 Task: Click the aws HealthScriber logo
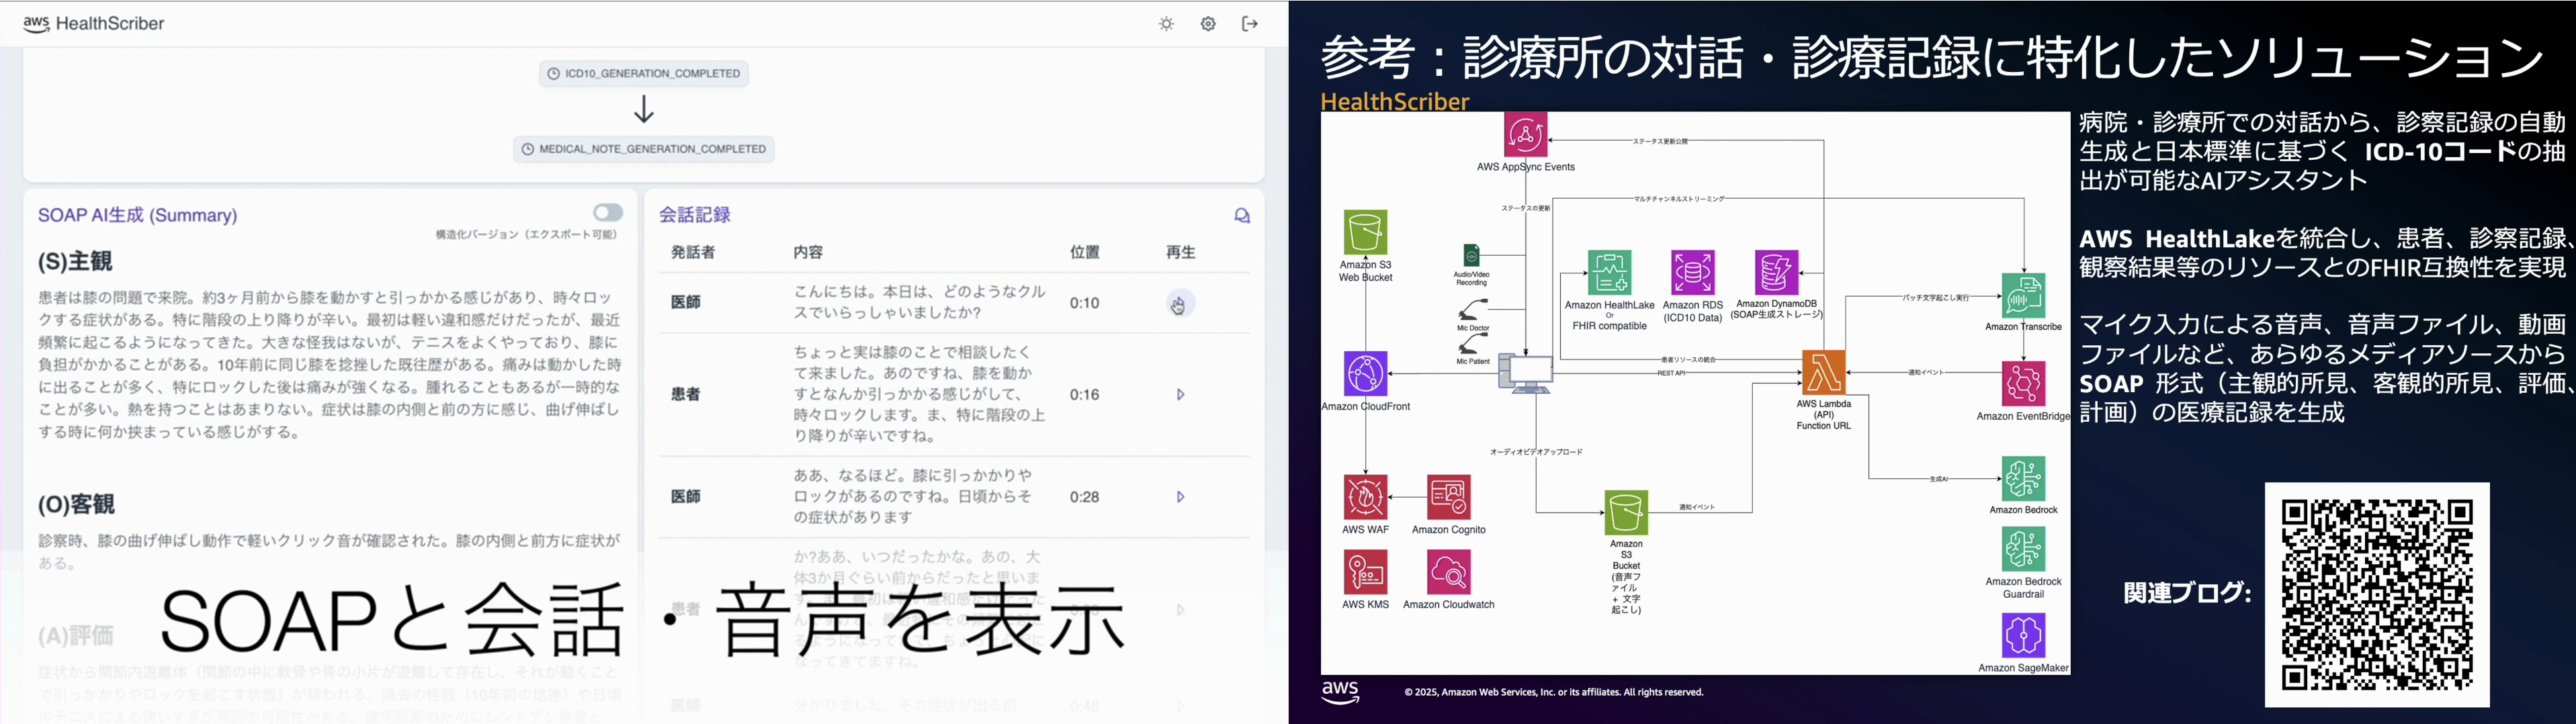click(94, 24)
